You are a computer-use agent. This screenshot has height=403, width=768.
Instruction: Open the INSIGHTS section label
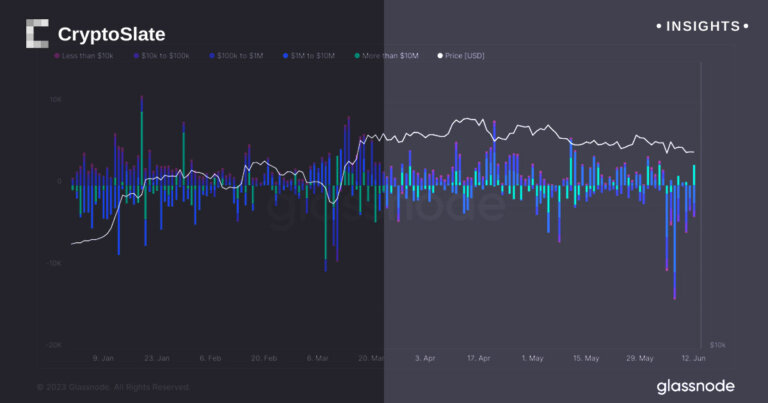698,26
